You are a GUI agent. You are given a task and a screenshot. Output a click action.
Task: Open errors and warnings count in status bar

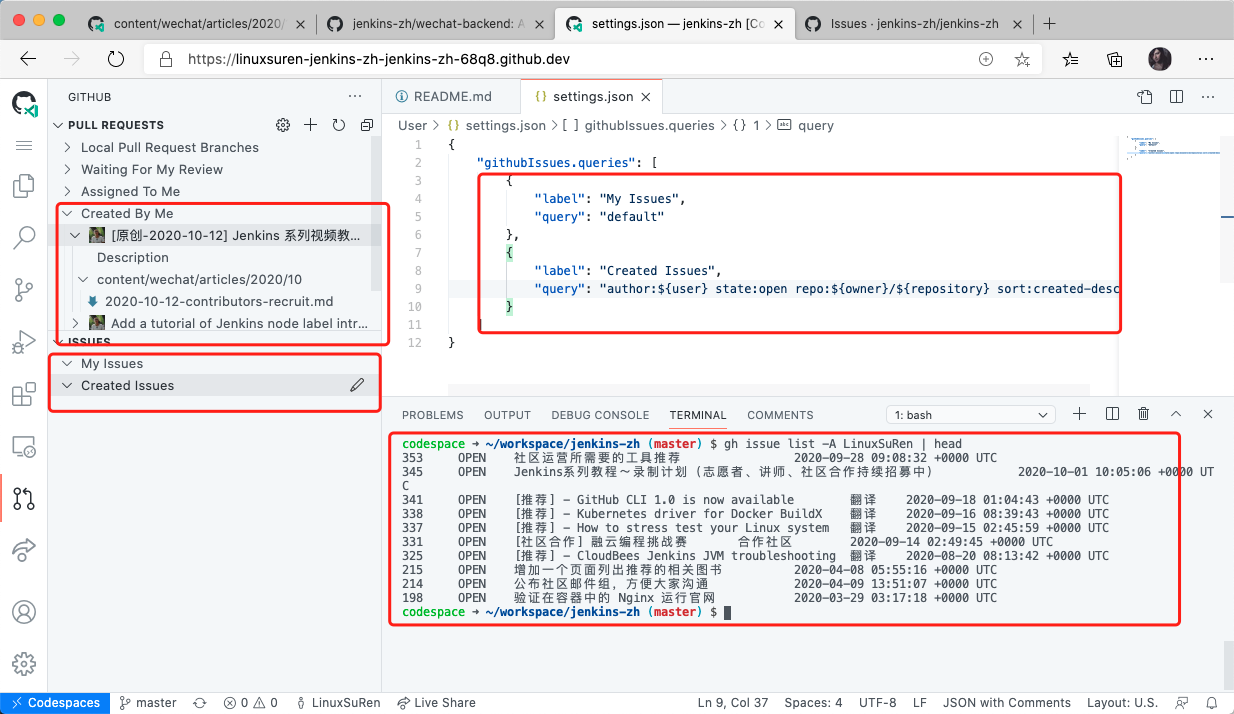[x=250, y=703]
